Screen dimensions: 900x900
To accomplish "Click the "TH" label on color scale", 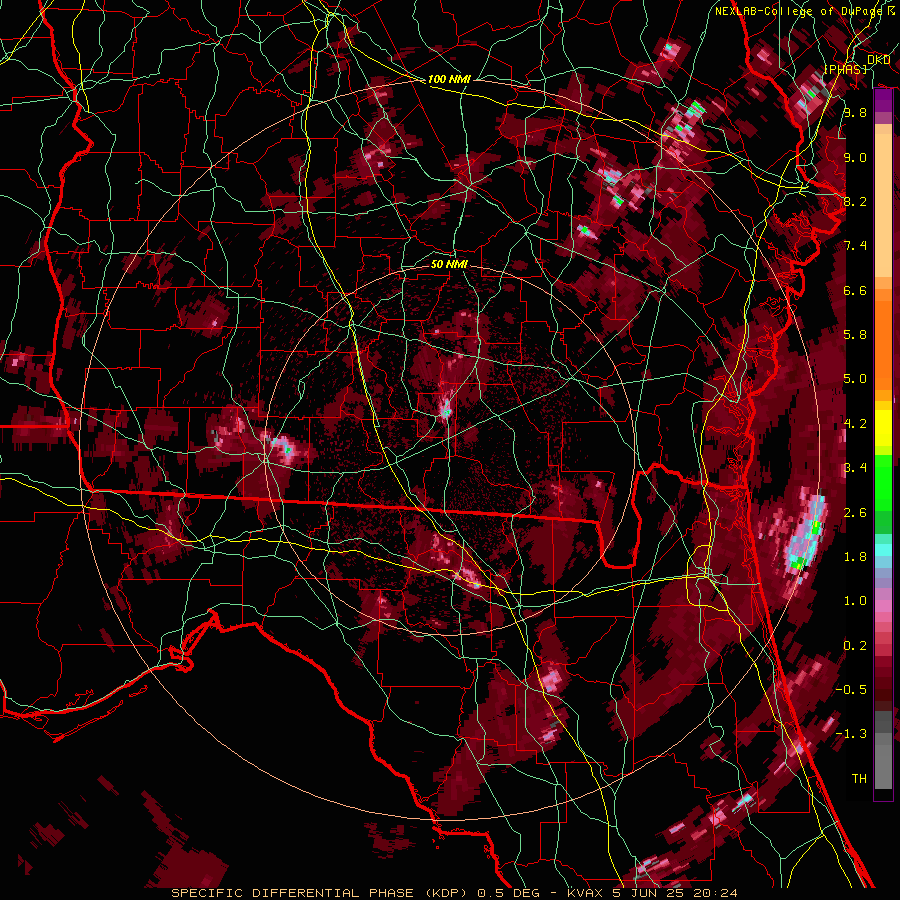I will pos(859,779).
